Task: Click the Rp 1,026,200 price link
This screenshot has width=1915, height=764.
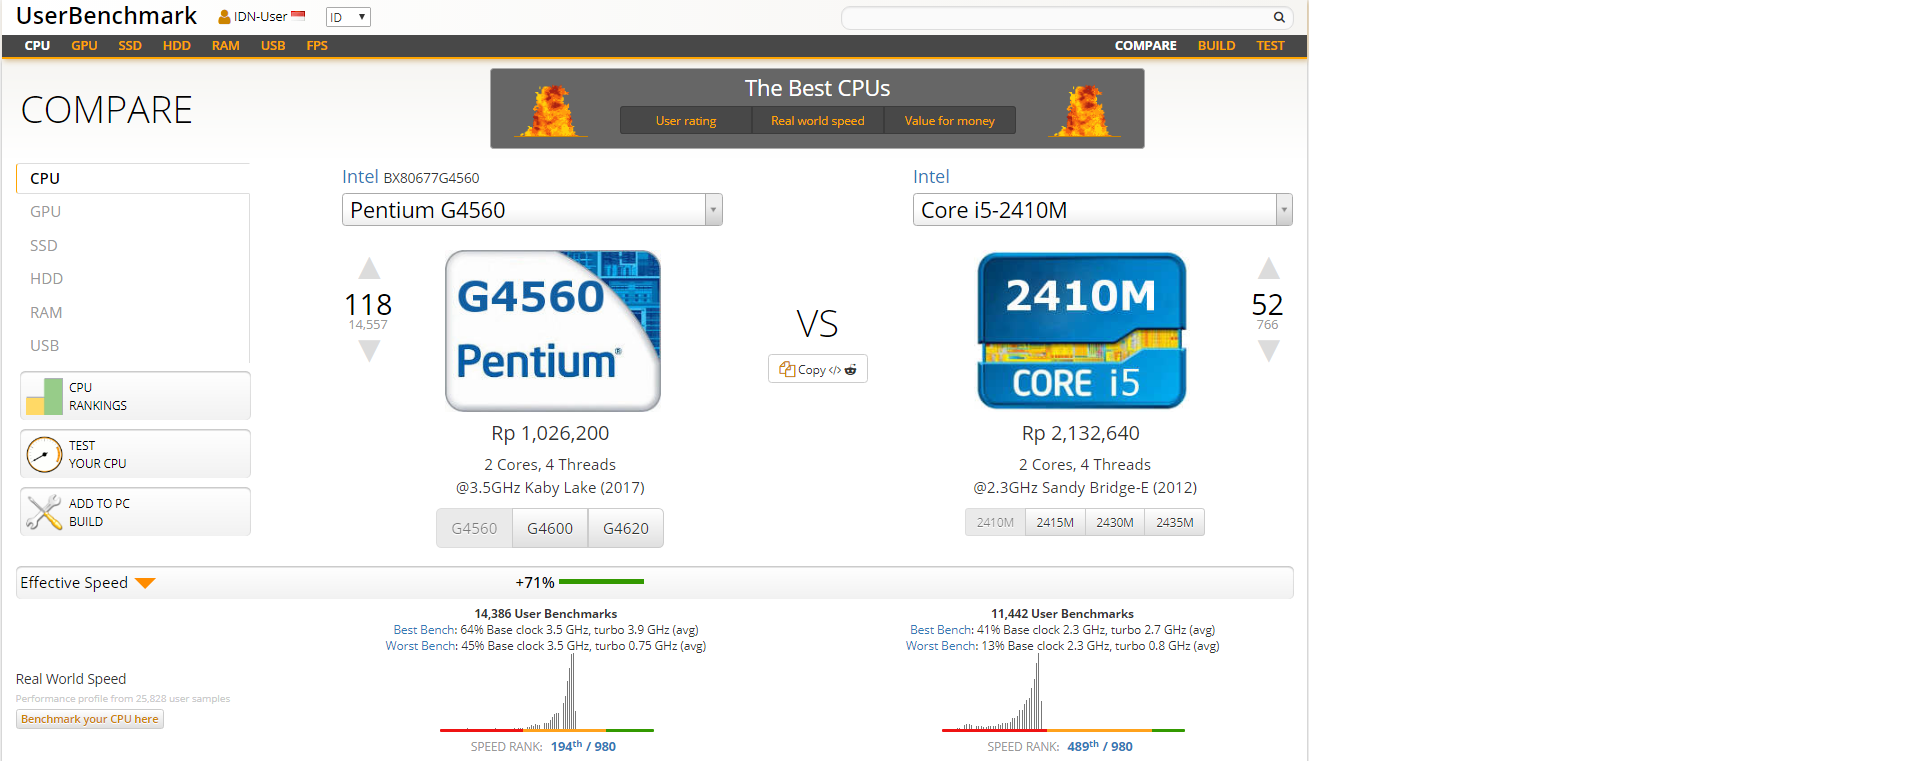Action: coord(550,433)
